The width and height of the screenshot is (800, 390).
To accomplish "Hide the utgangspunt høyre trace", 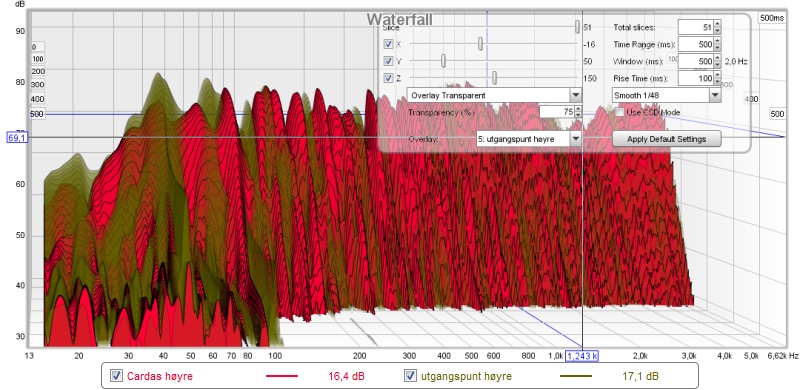I will [410, 376].
